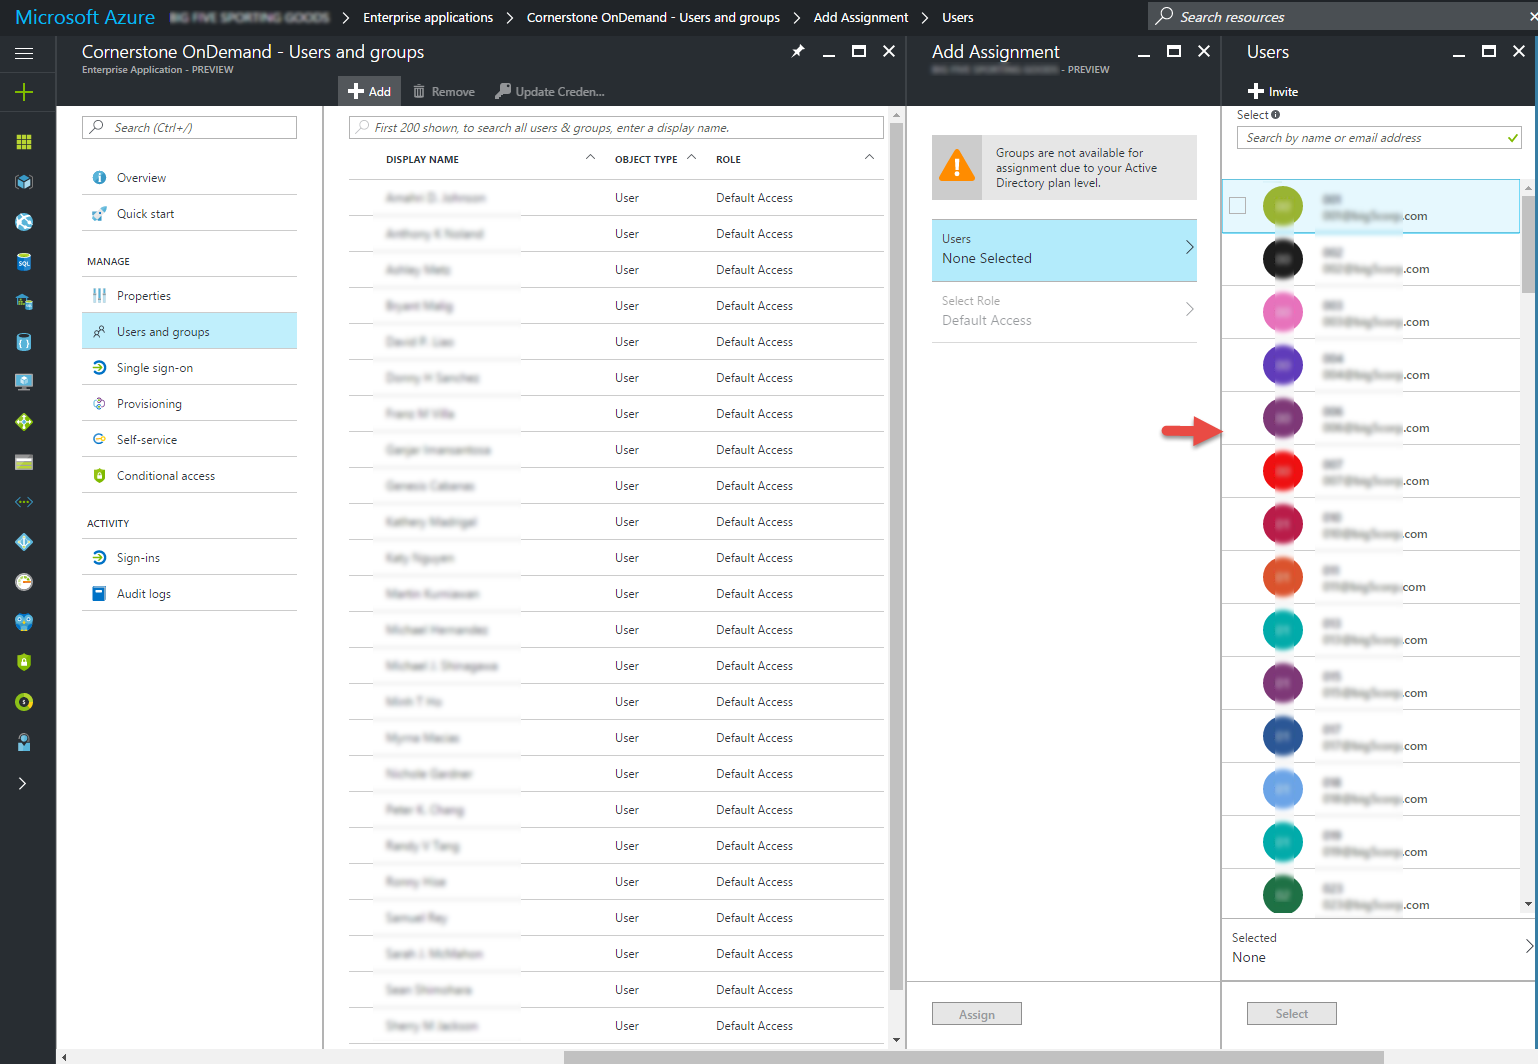Image resolution: width=1538 pixels, height=1064 pixels.
Task: Open the SQL databases icon in sidebar
Action: 24,262
